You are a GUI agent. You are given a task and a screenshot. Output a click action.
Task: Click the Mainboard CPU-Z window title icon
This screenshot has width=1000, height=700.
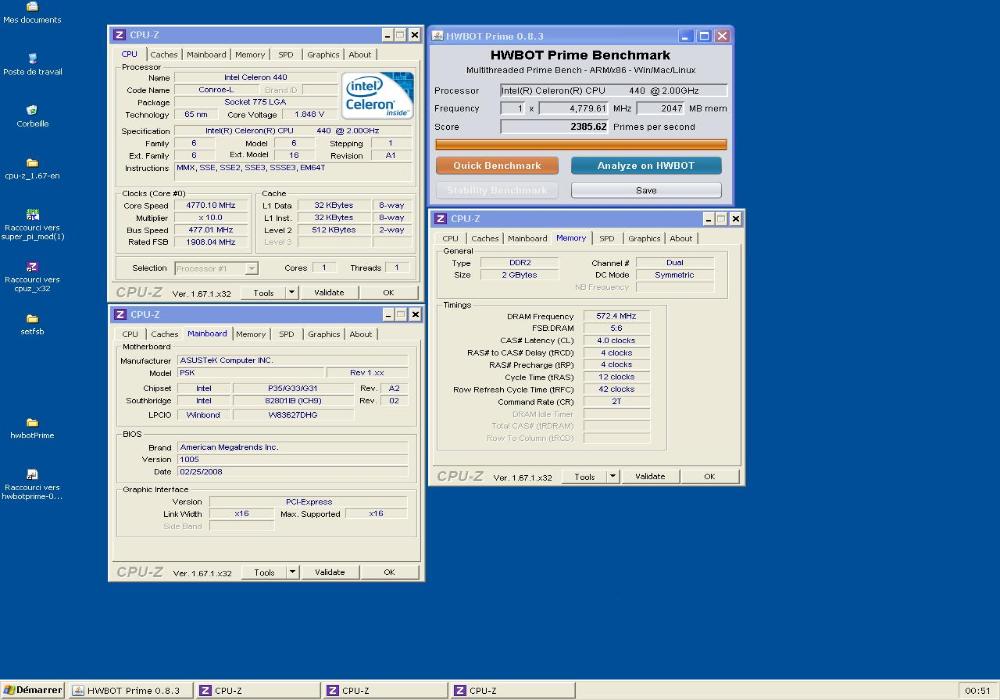(120, 314)
